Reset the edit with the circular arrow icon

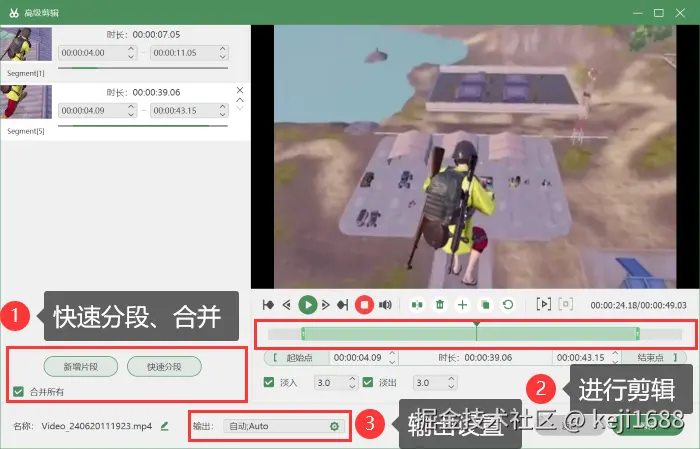508,305
